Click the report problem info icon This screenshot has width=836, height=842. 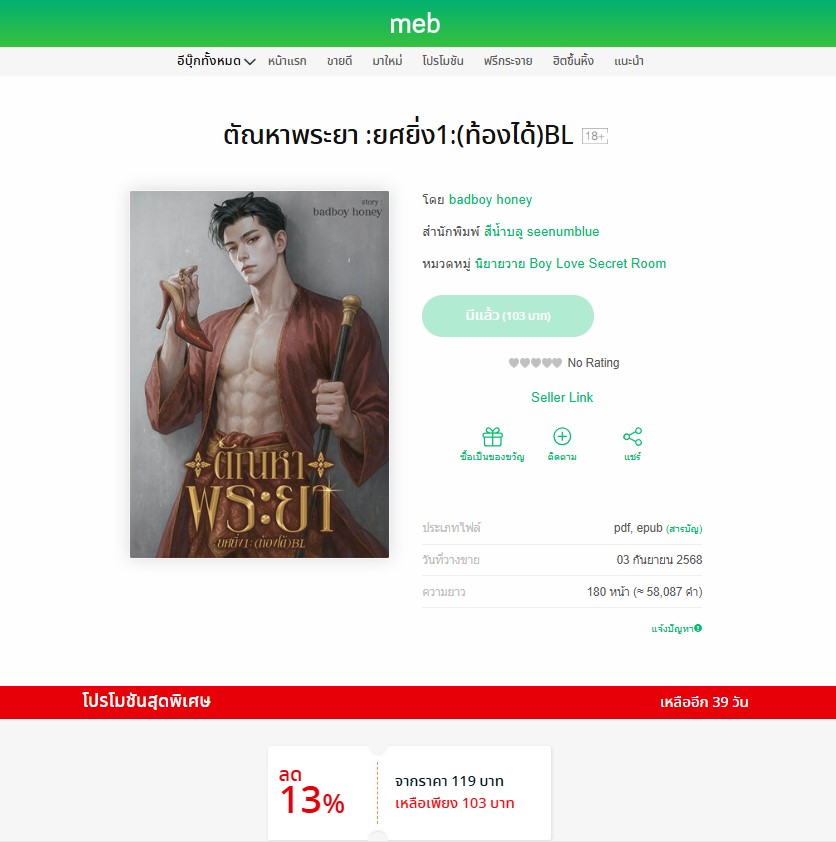[x=697, y=628]
